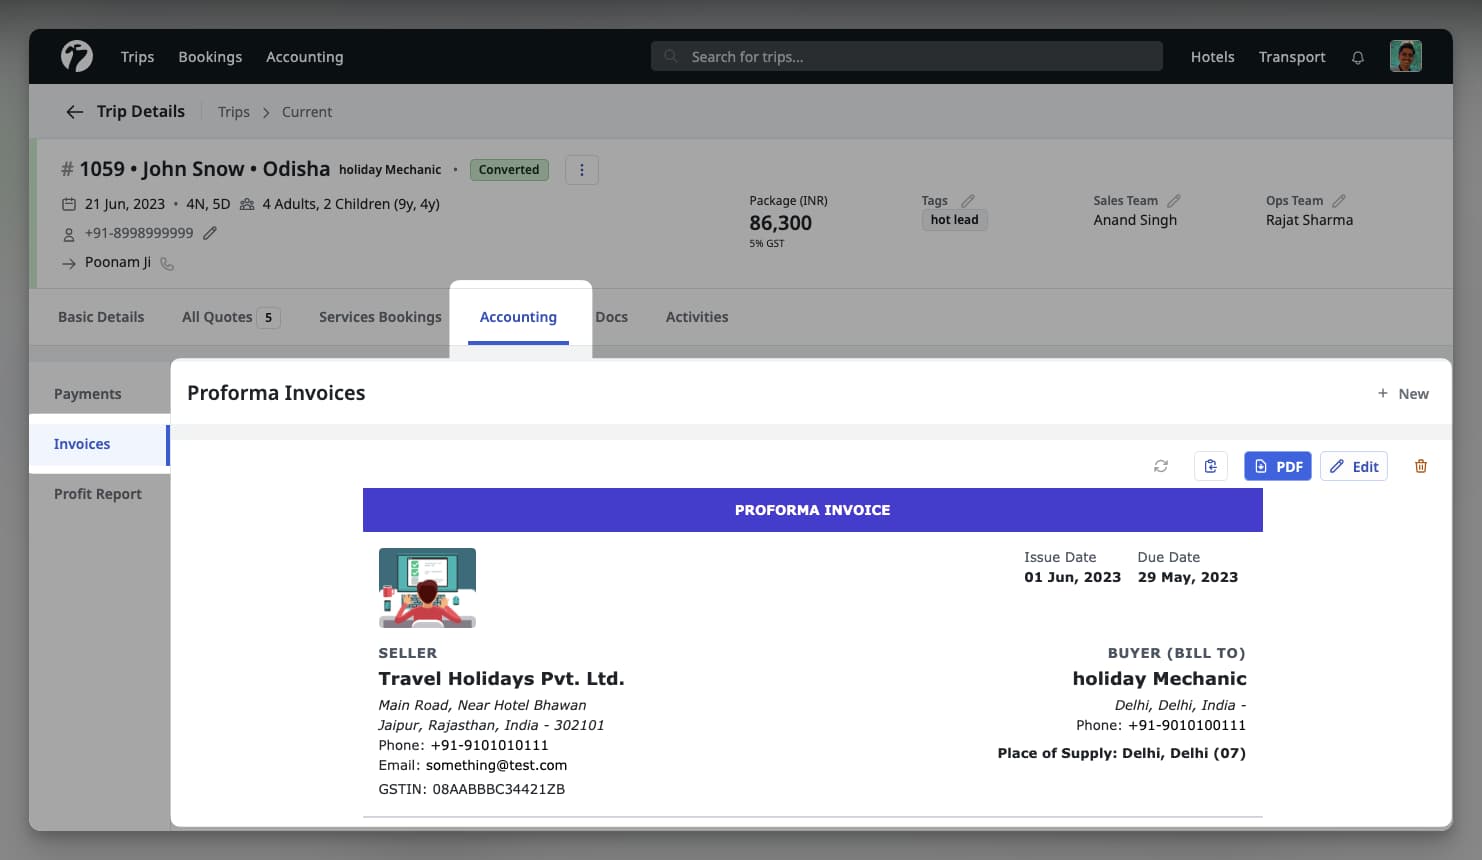1482x860 pixels.
Task: Copy the invoice to clipboard
Action: 1210,465
